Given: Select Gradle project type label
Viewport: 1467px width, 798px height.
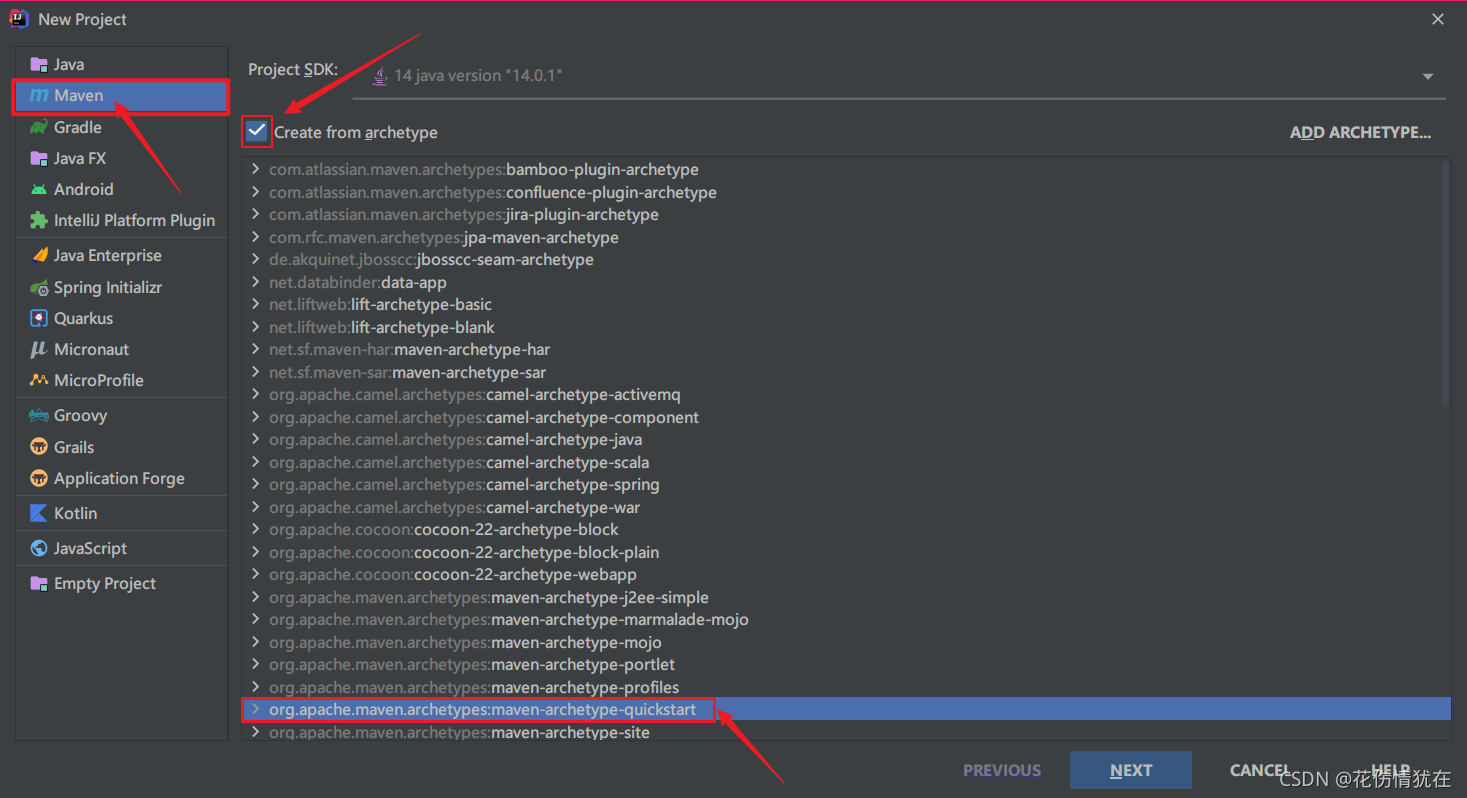Looking at the screenshot, I should [x=78, y=127].
